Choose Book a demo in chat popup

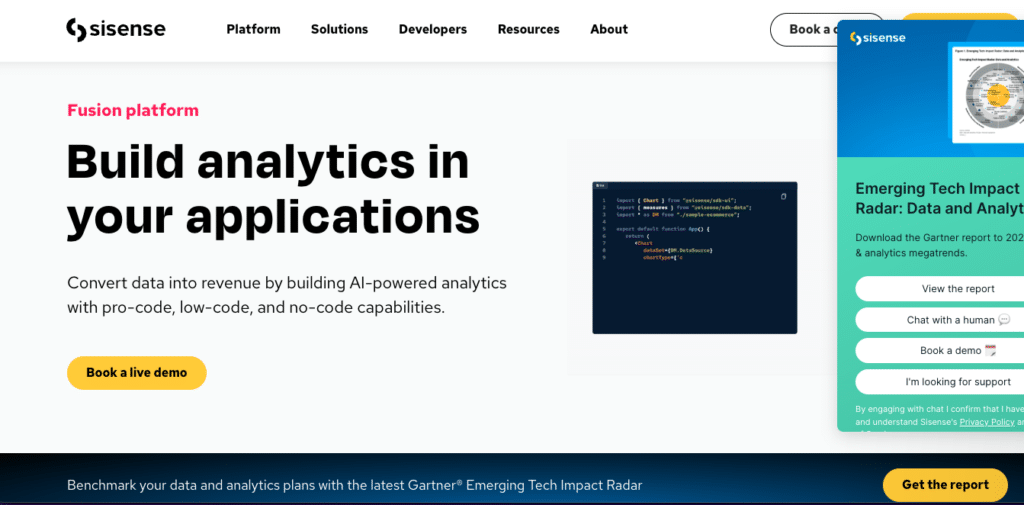940,351
